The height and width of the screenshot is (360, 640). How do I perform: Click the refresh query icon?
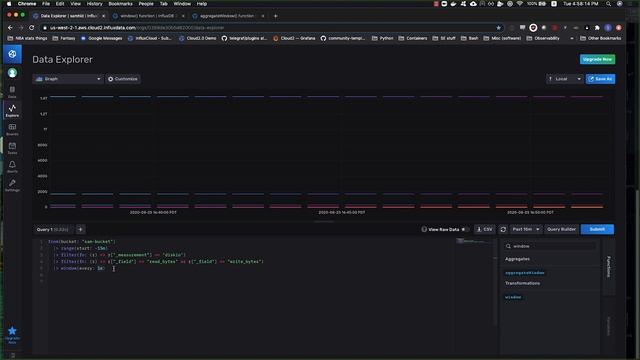coord(503,229)
